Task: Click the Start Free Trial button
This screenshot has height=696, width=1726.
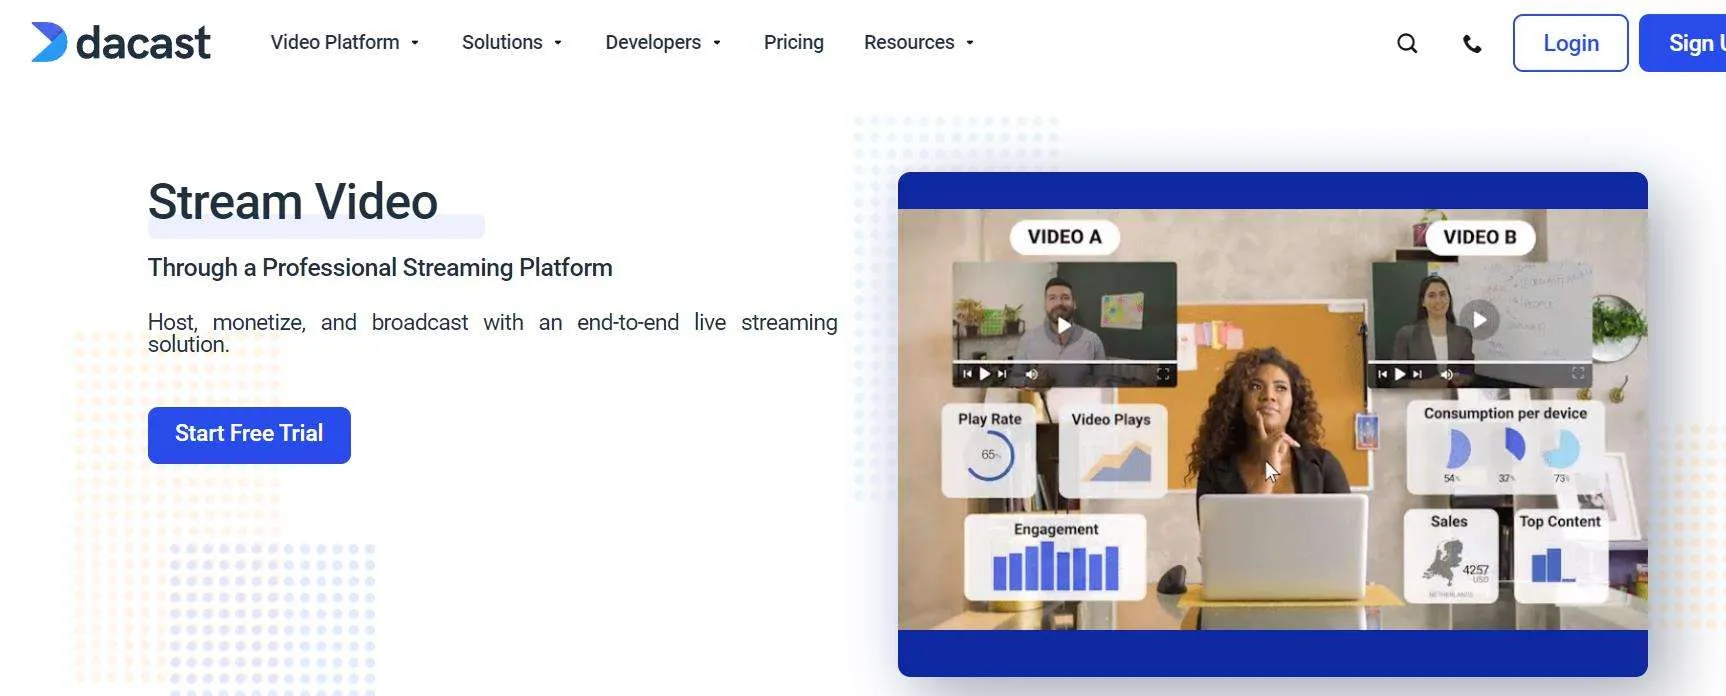Action: click(x=249, y=435)
